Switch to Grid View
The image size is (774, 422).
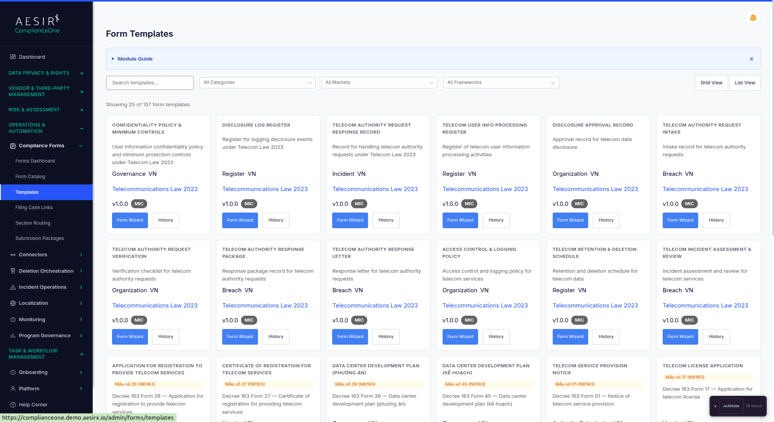711,82
